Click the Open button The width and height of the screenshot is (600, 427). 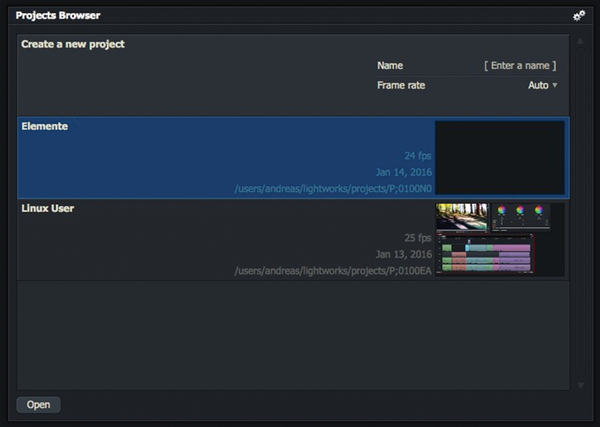point(38,404)
